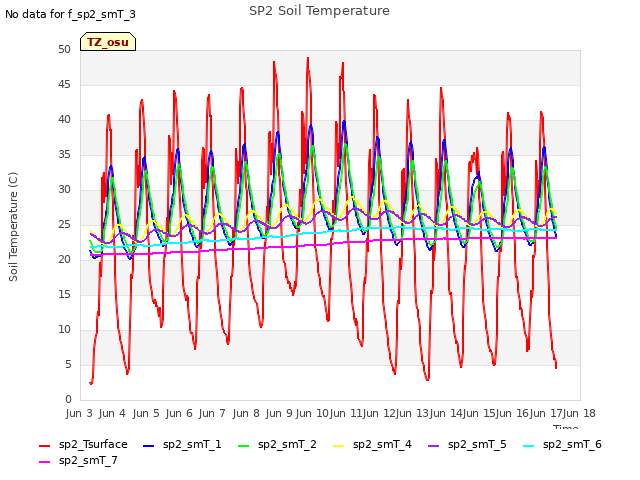Screen dimensions: 640x480
Task: Click the 15 y-axis tick label
Action: [x=64, y=295]
